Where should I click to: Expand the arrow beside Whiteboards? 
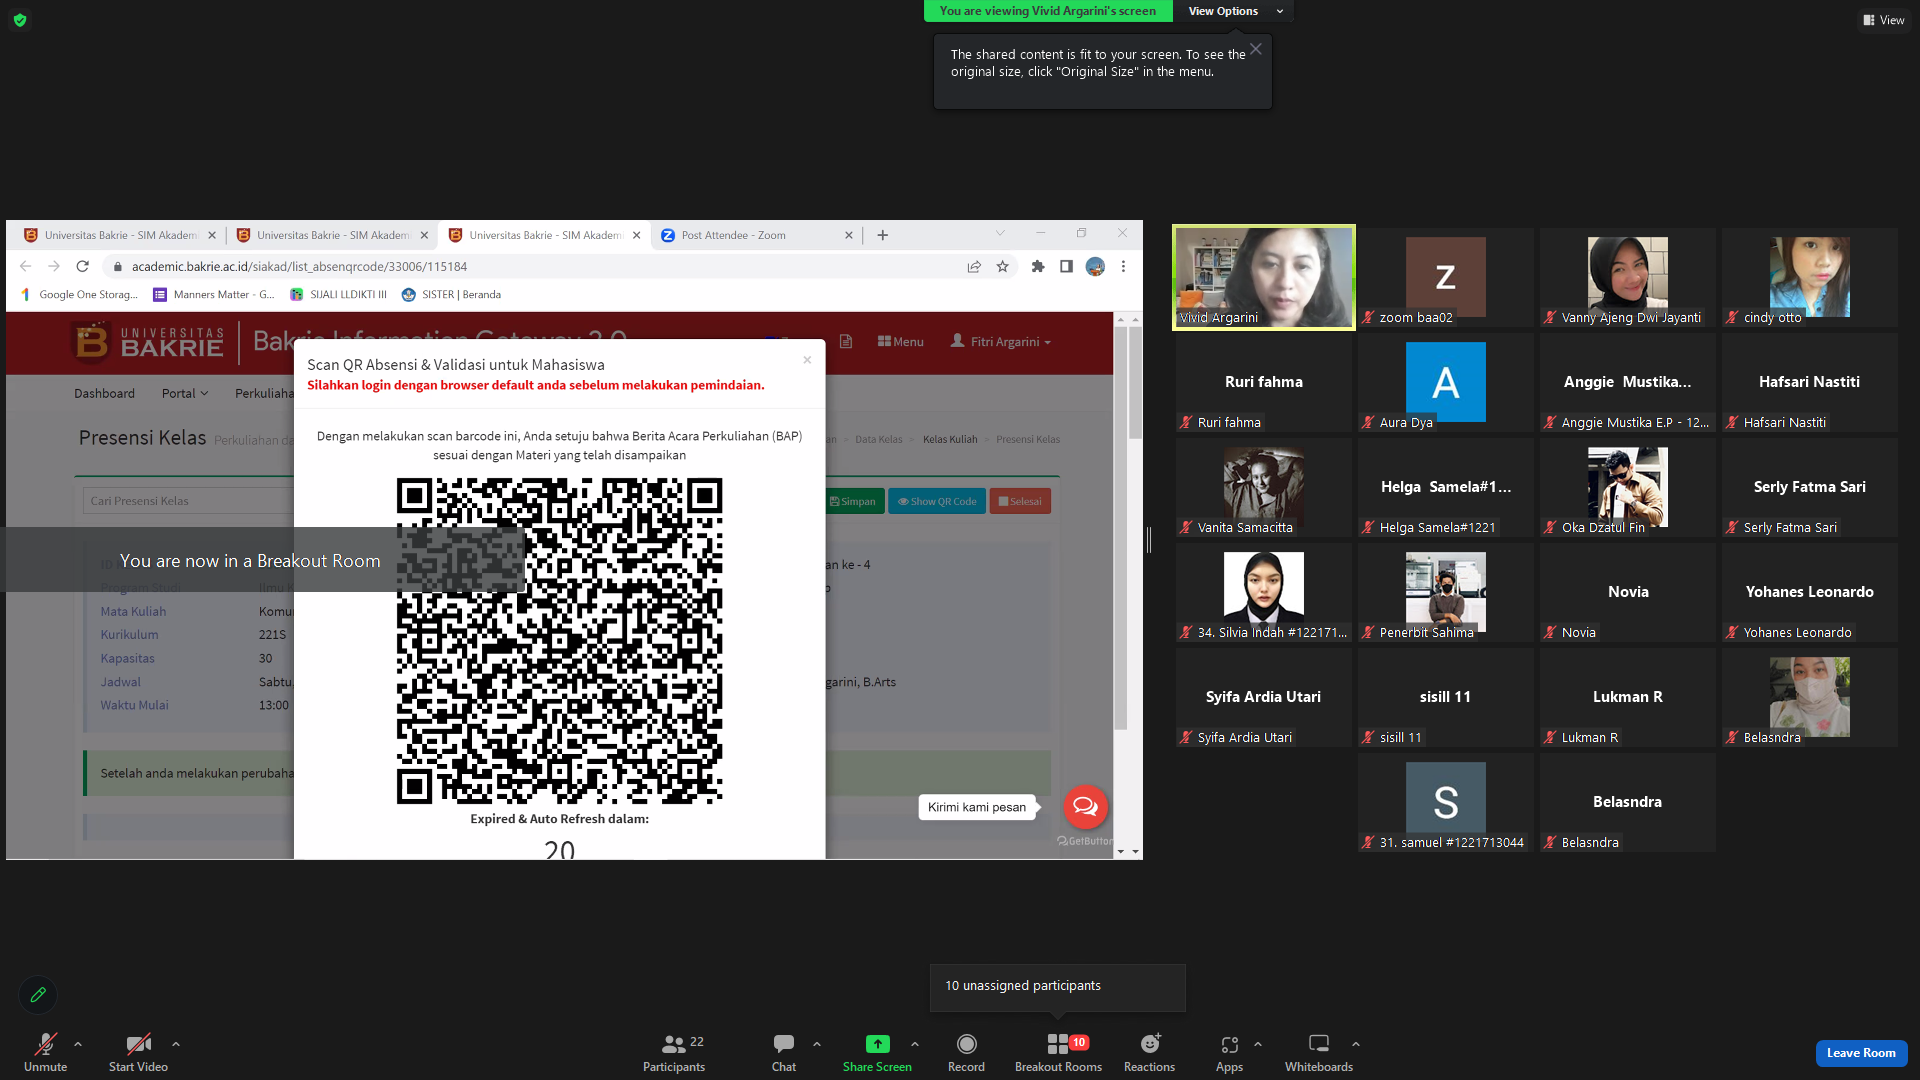click(x=1356, y=1044)
